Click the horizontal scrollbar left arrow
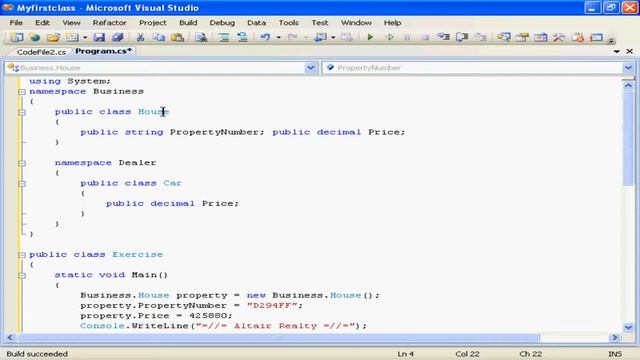 (10, 338)
